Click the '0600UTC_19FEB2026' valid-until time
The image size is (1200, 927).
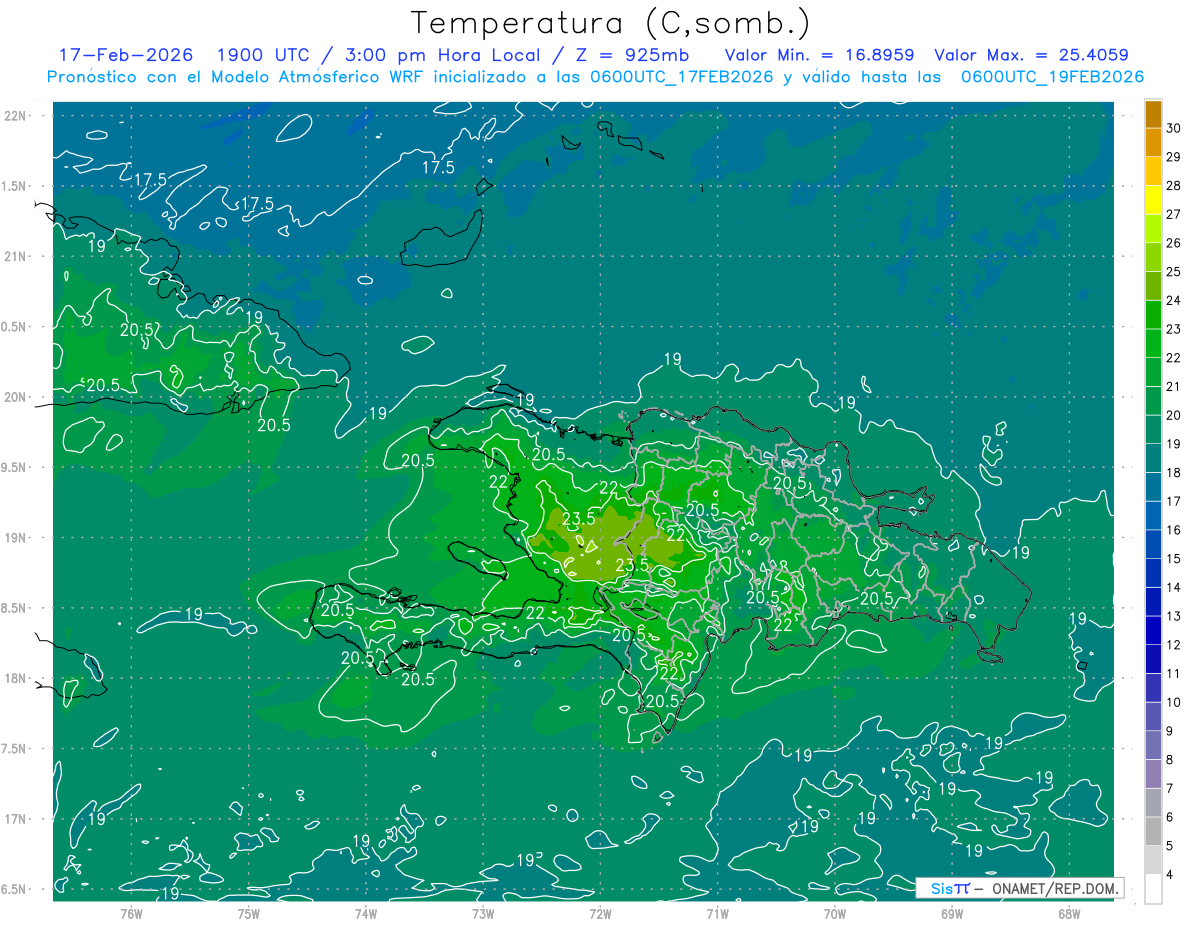(x=1053, y=77)
